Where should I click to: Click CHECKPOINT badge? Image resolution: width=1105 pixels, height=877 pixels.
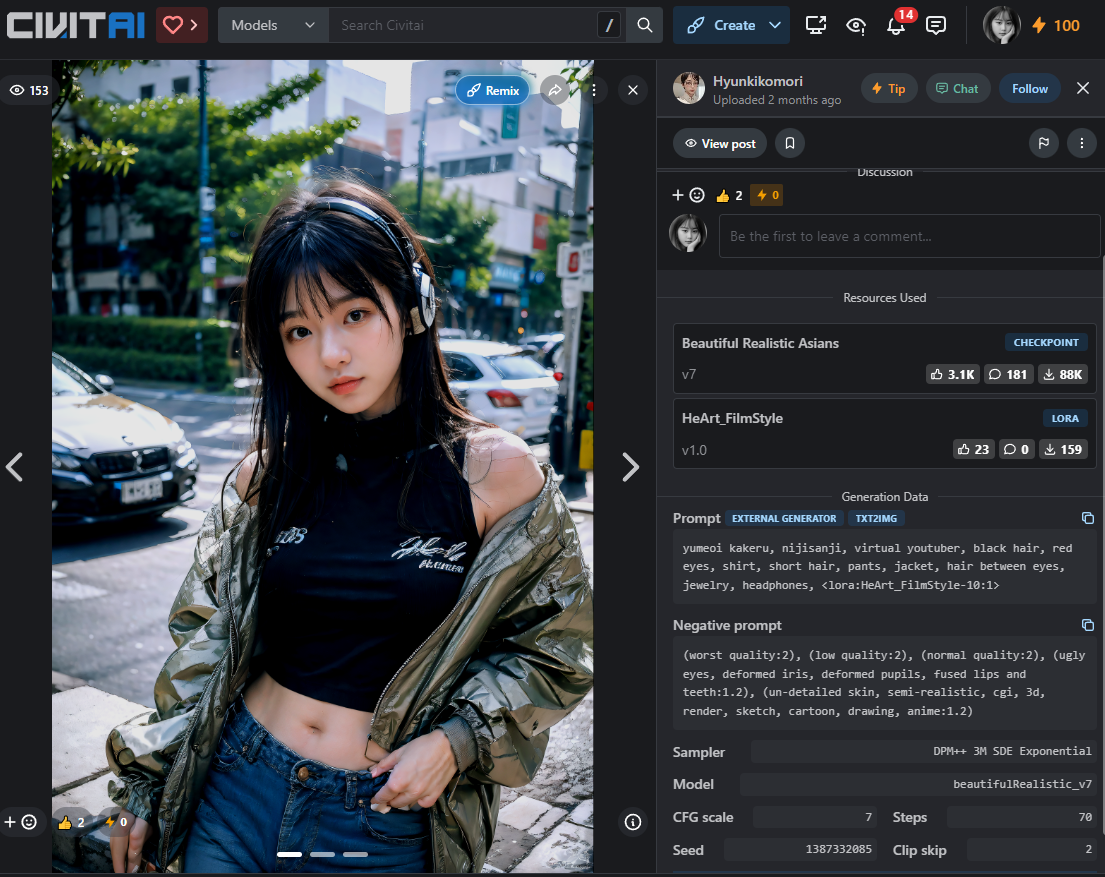[1046, 343]
